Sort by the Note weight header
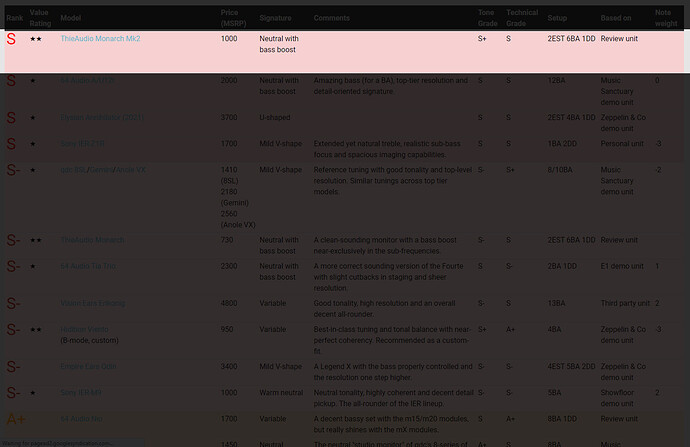This screenshot has height=447, width=690. 666,18
